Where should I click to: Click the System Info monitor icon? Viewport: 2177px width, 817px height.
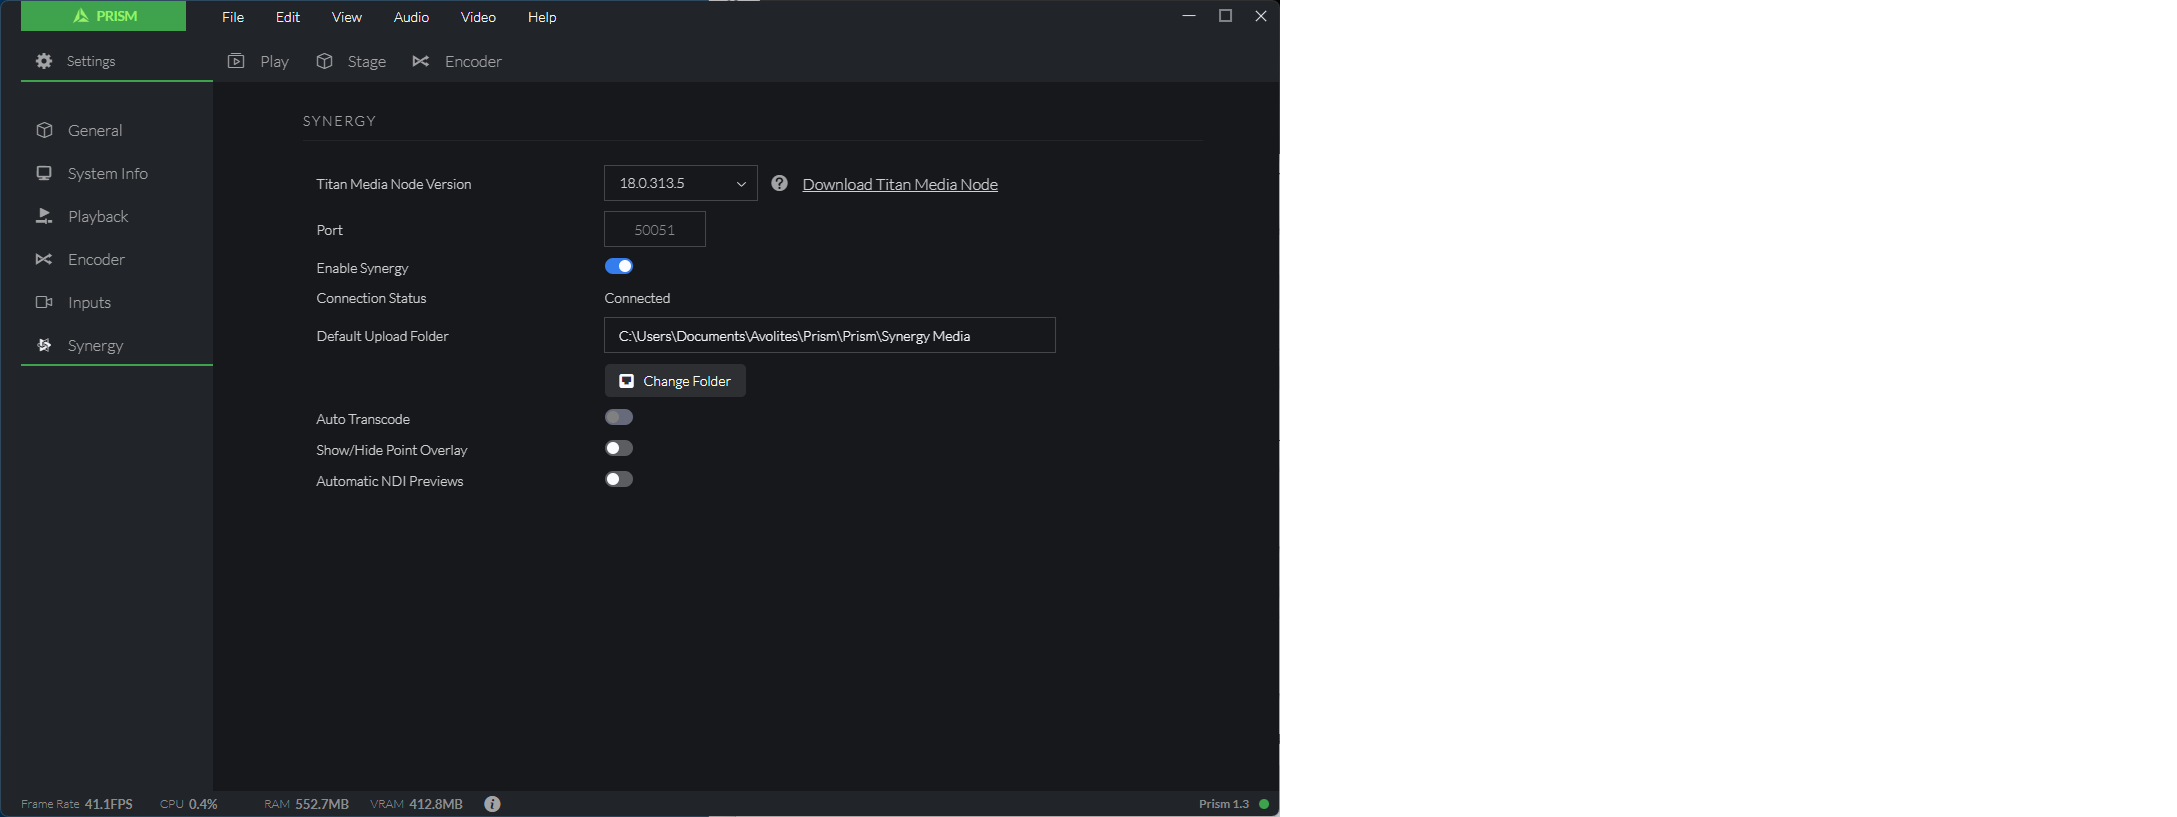pyautogui.click(x=44, y=173)
